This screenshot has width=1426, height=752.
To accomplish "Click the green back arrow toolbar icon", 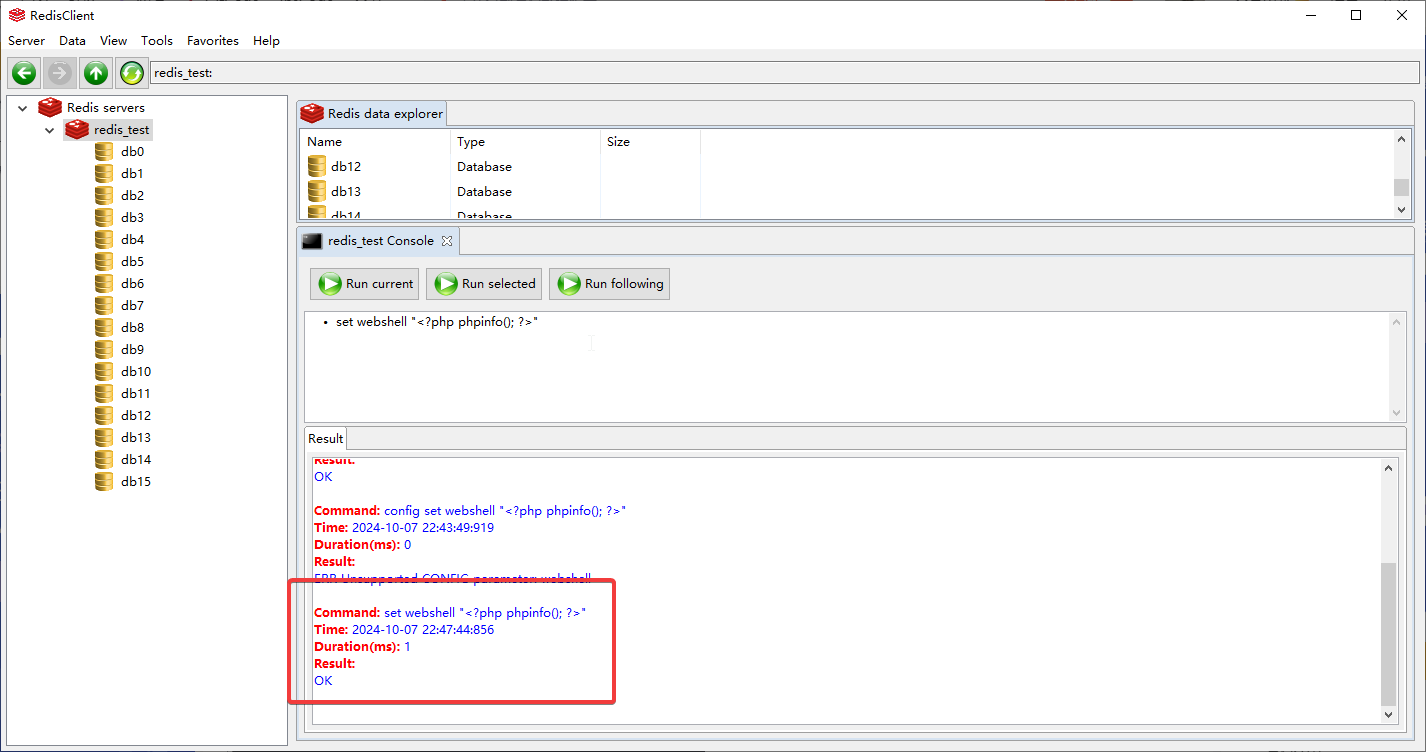I will [x=24, y=73].
